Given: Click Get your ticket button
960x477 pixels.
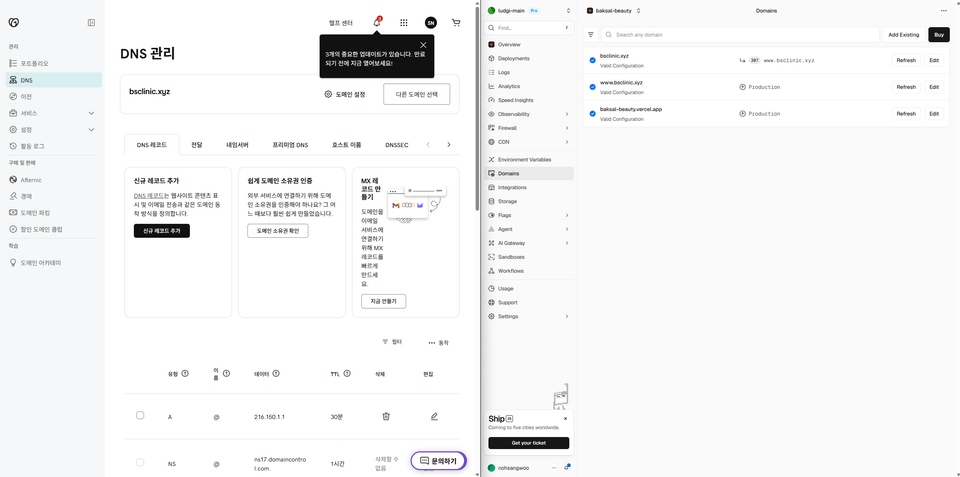Looking at the screenshot, I should click(528, 443).
